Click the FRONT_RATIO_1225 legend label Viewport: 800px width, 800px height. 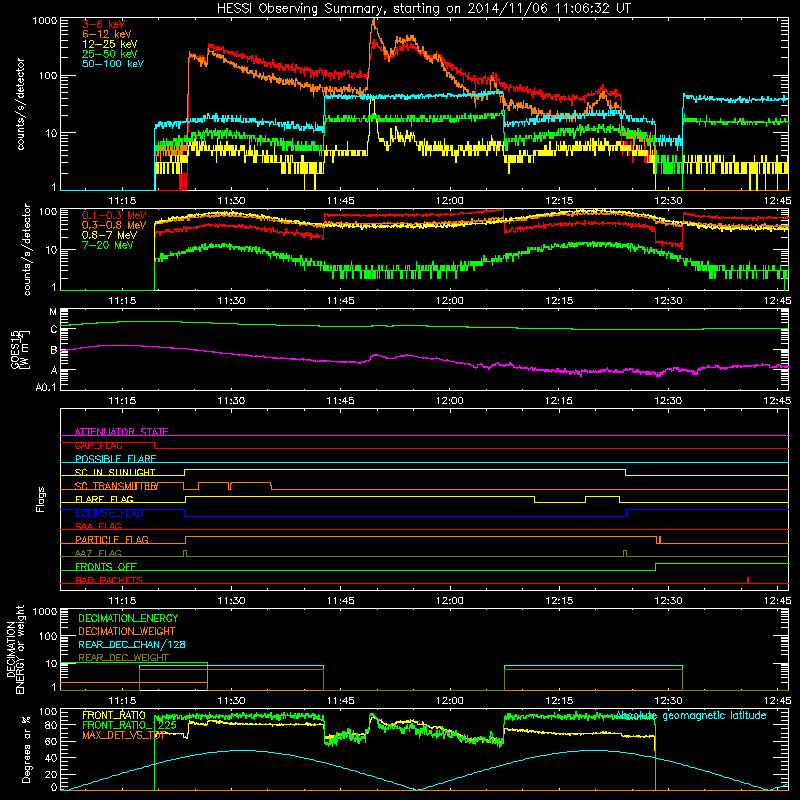click(129, 725)
